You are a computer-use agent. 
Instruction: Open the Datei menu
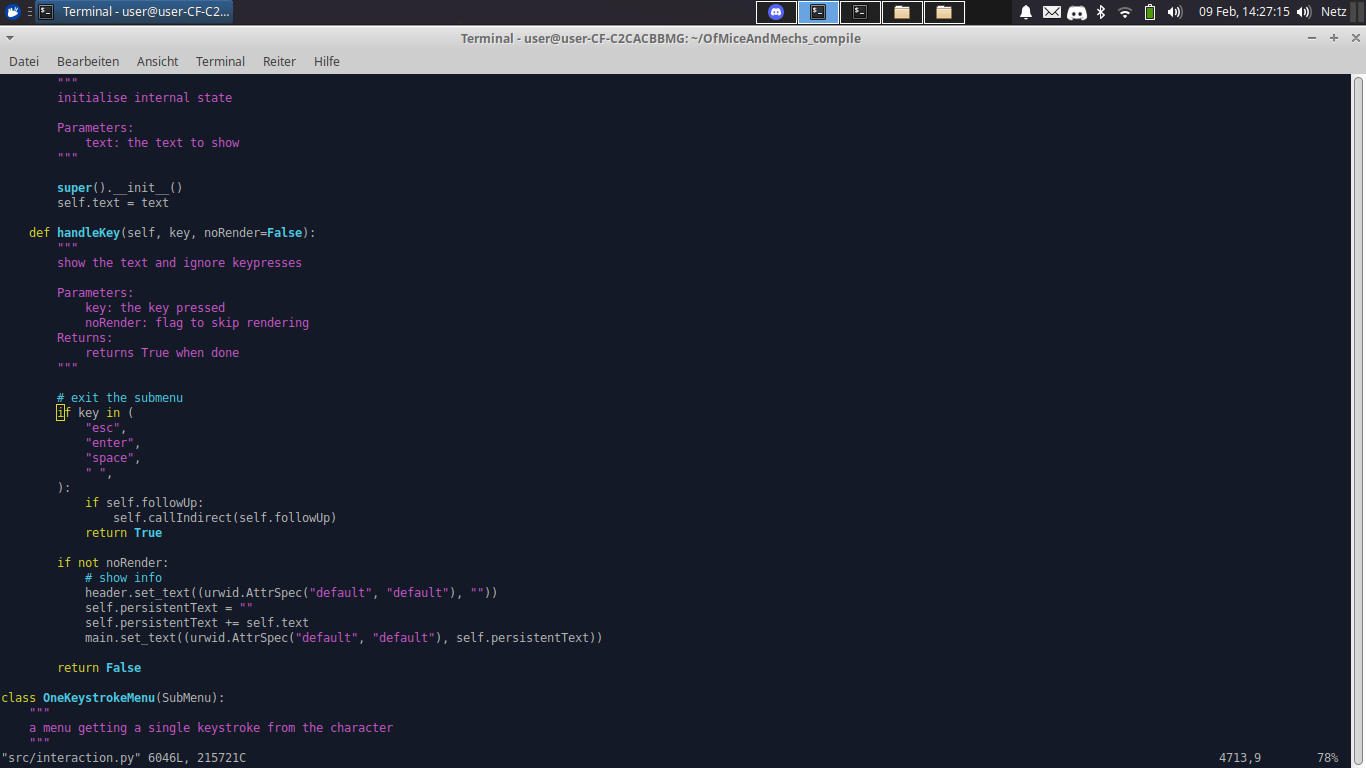point(24,61)
